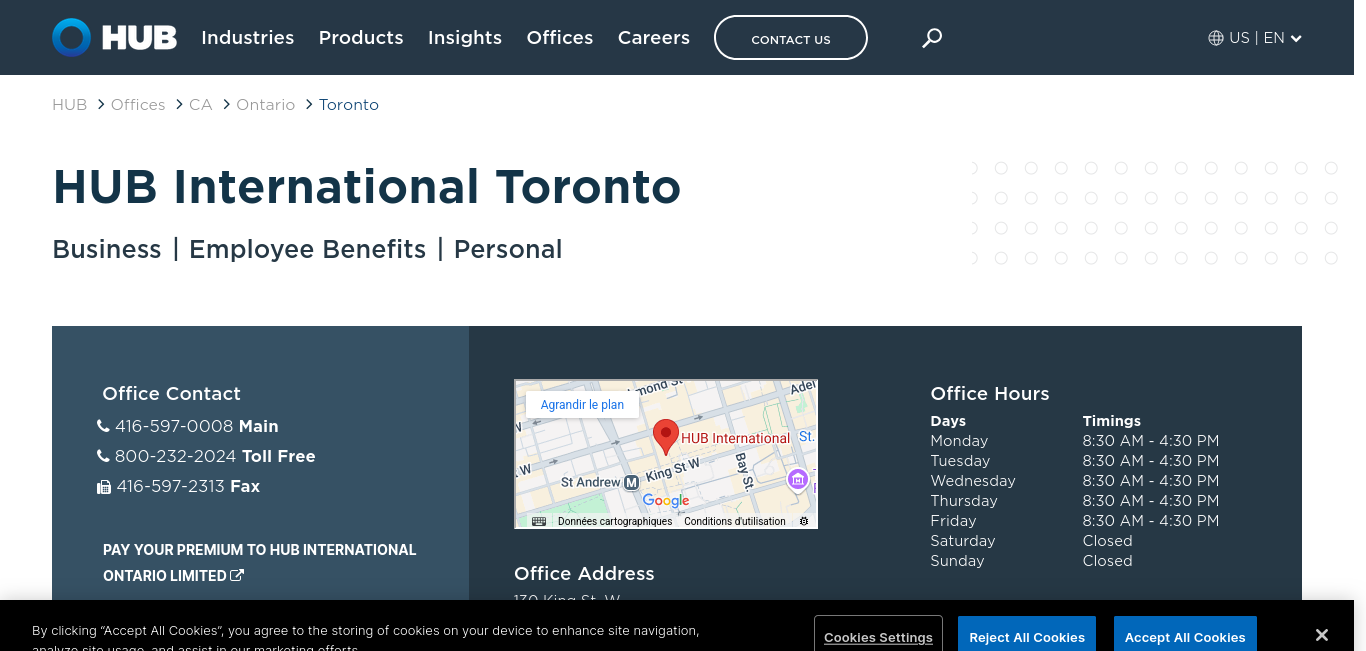This screenshot has width=1366, height=651.
Task: Click the red map pin marker
Action: [665, 438]
